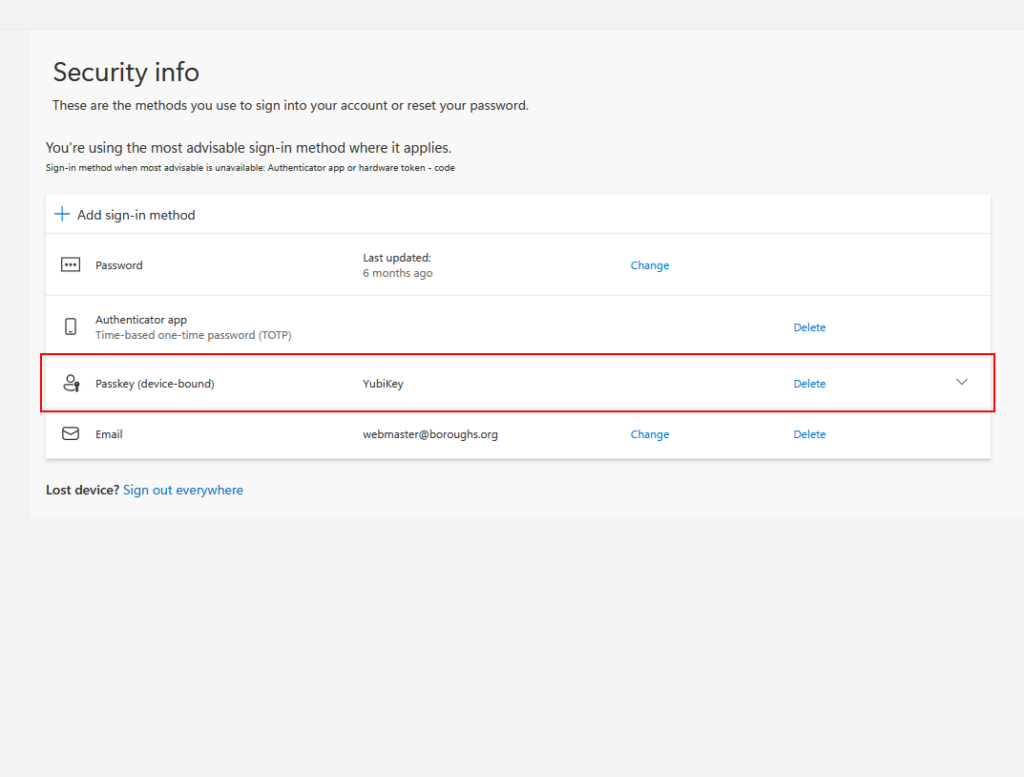Click the Password row dots icon
Image resolution: width=1024 pixels, height=777 pixels.
tap(70, 265)
